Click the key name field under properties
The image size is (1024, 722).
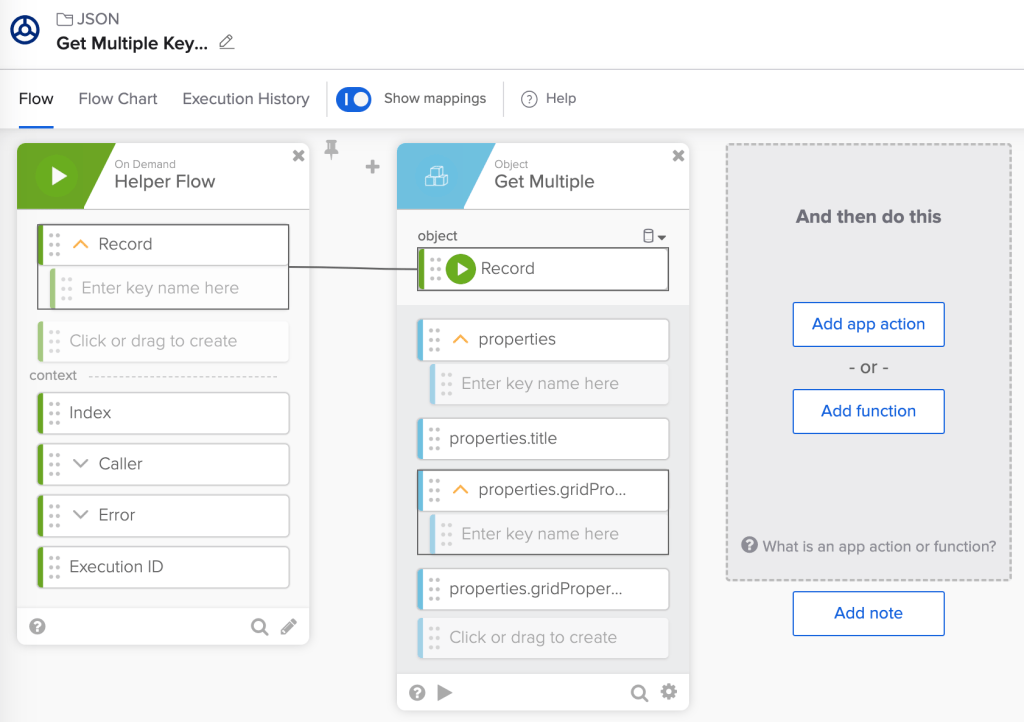pyautogui.click(x=540, y=384)
